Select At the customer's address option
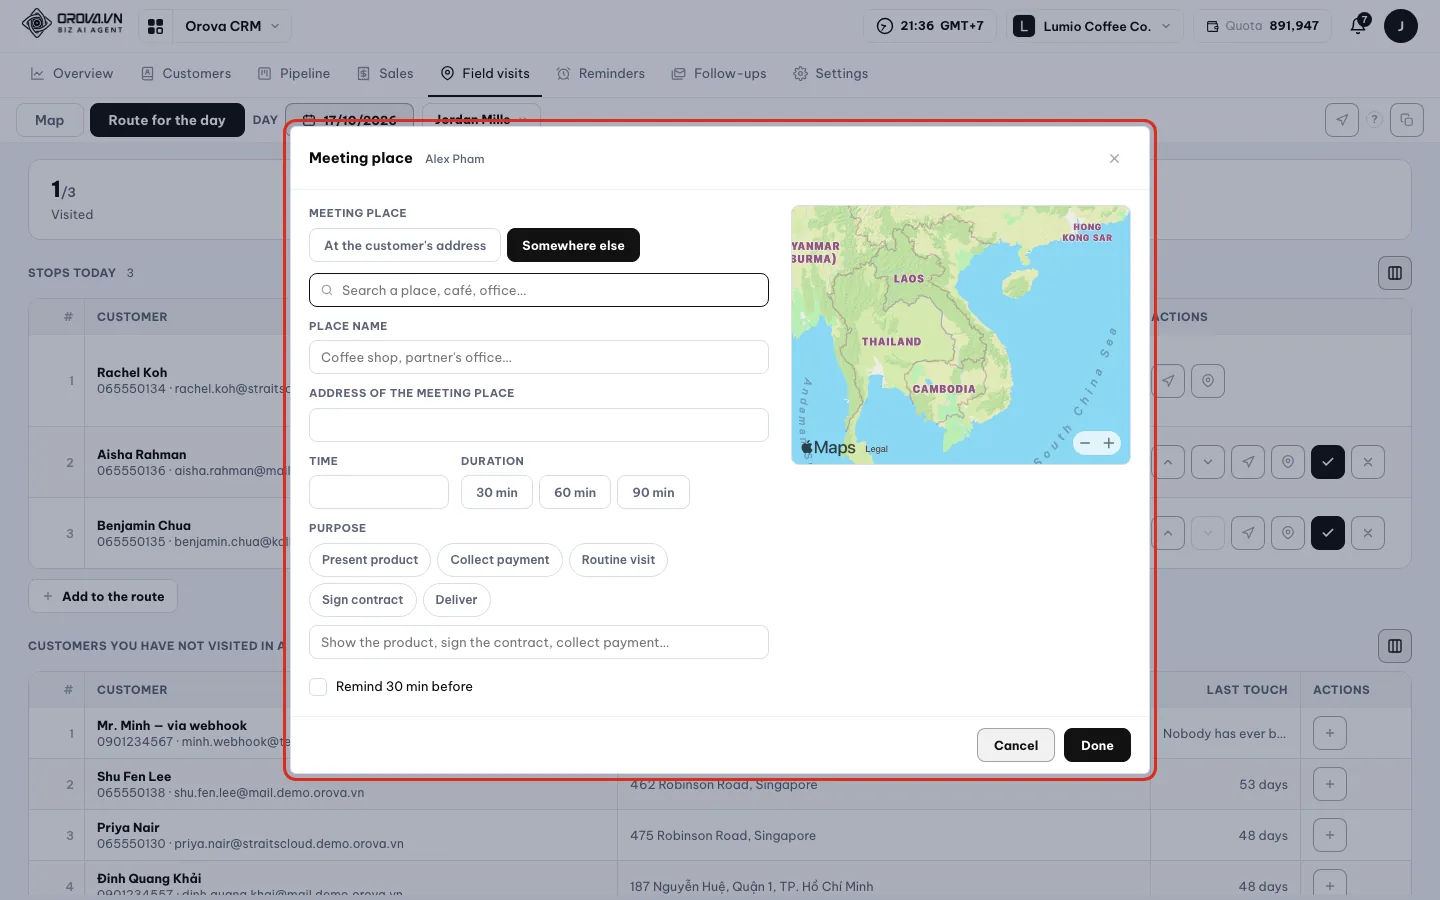 click(405, 245)
